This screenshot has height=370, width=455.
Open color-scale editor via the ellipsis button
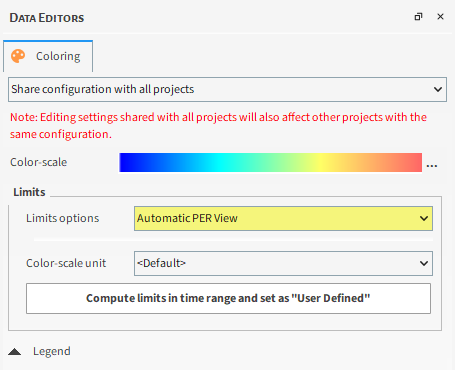coord(432,165)
